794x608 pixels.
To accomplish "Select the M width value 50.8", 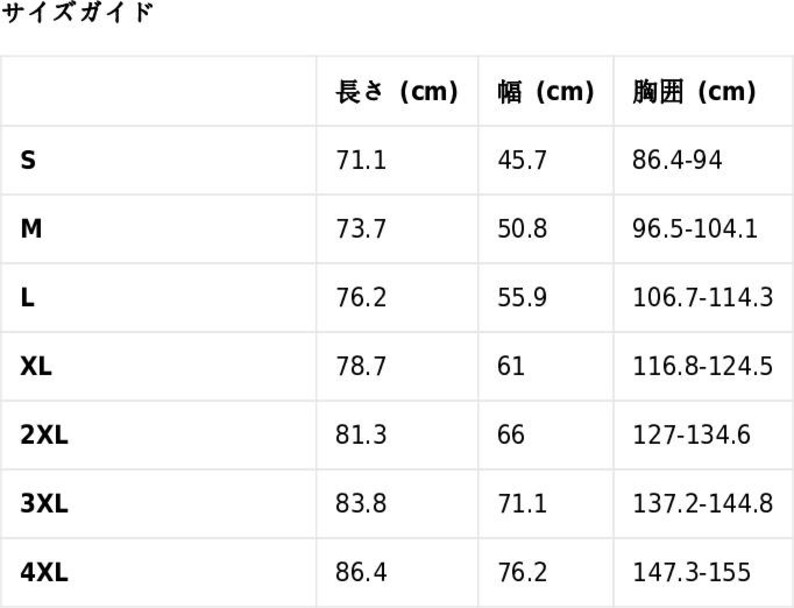I will (522, 229).
